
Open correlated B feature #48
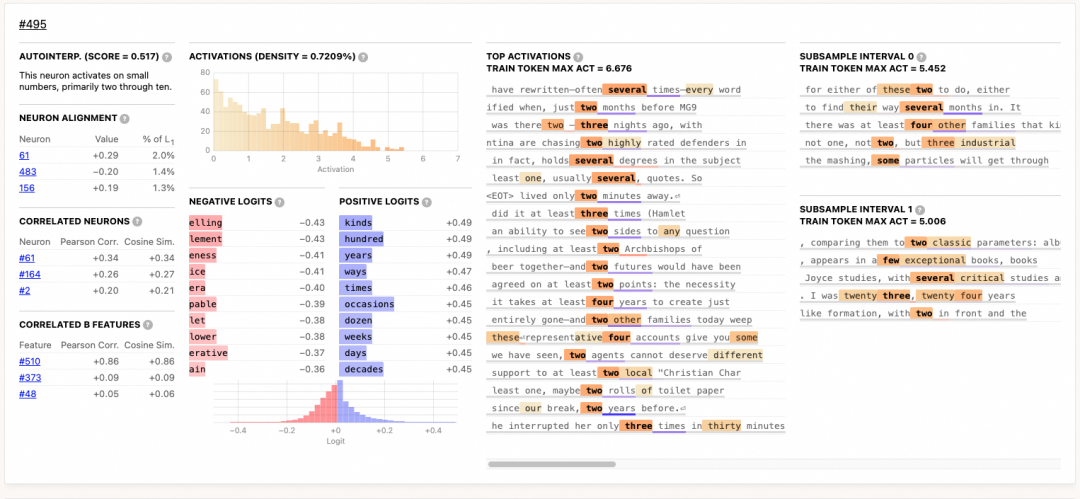pyautogui.click(x=28, y=394)
